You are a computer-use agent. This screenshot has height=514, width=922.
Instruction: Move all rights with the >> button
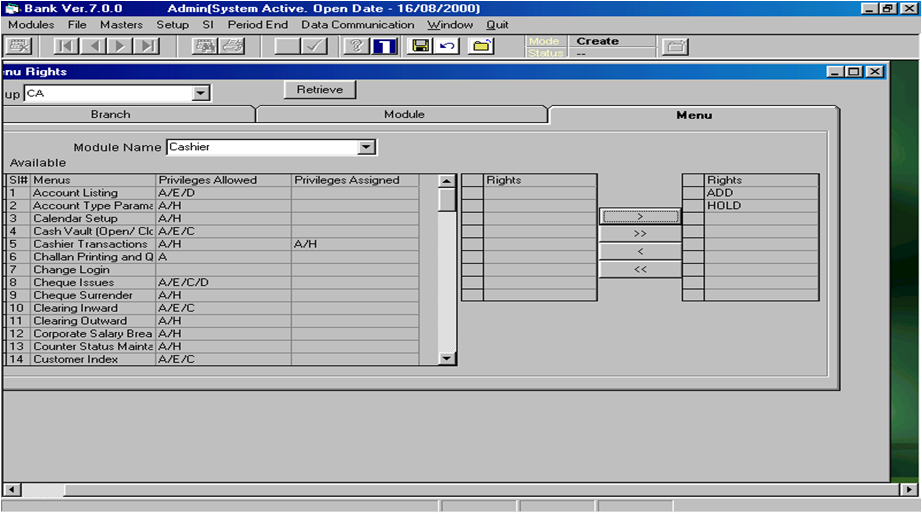tap(640, 233)
